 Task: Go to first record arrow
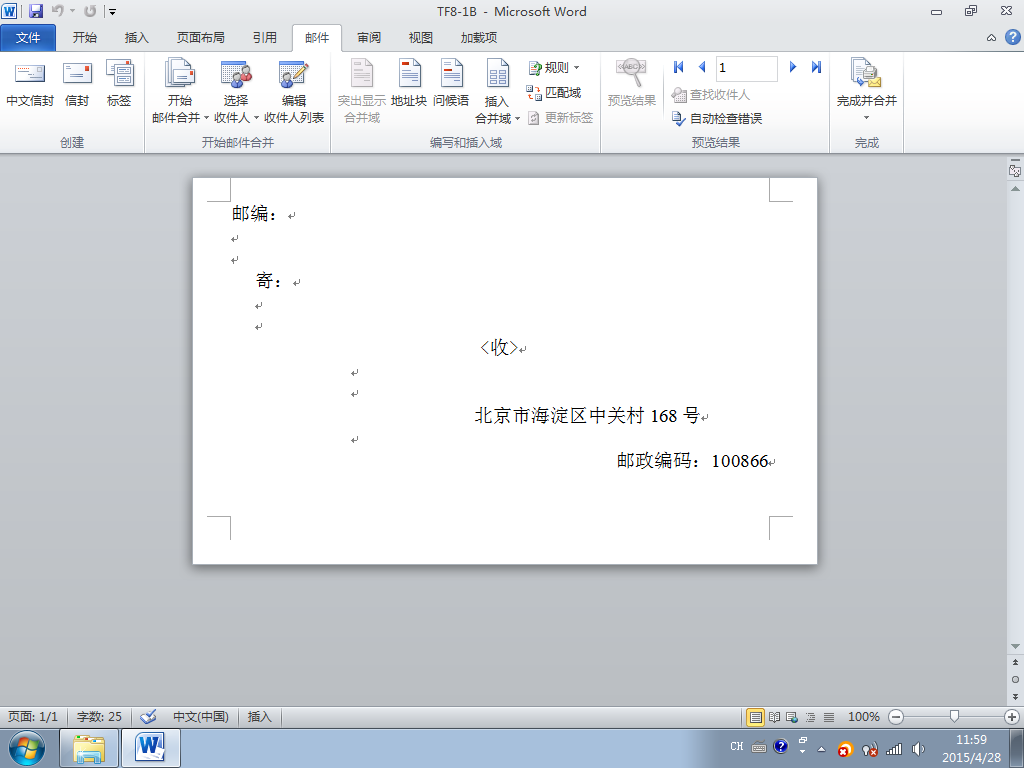[x=679, y=67]
